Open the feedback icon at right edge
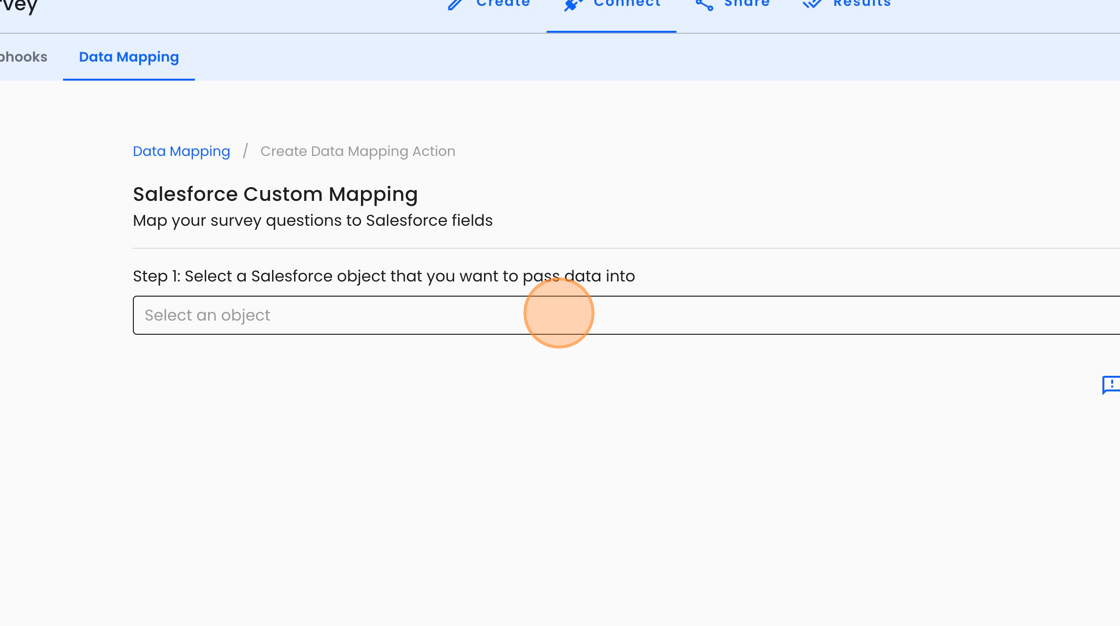This screenshot has width=1120, height=626. (1110, 385)
